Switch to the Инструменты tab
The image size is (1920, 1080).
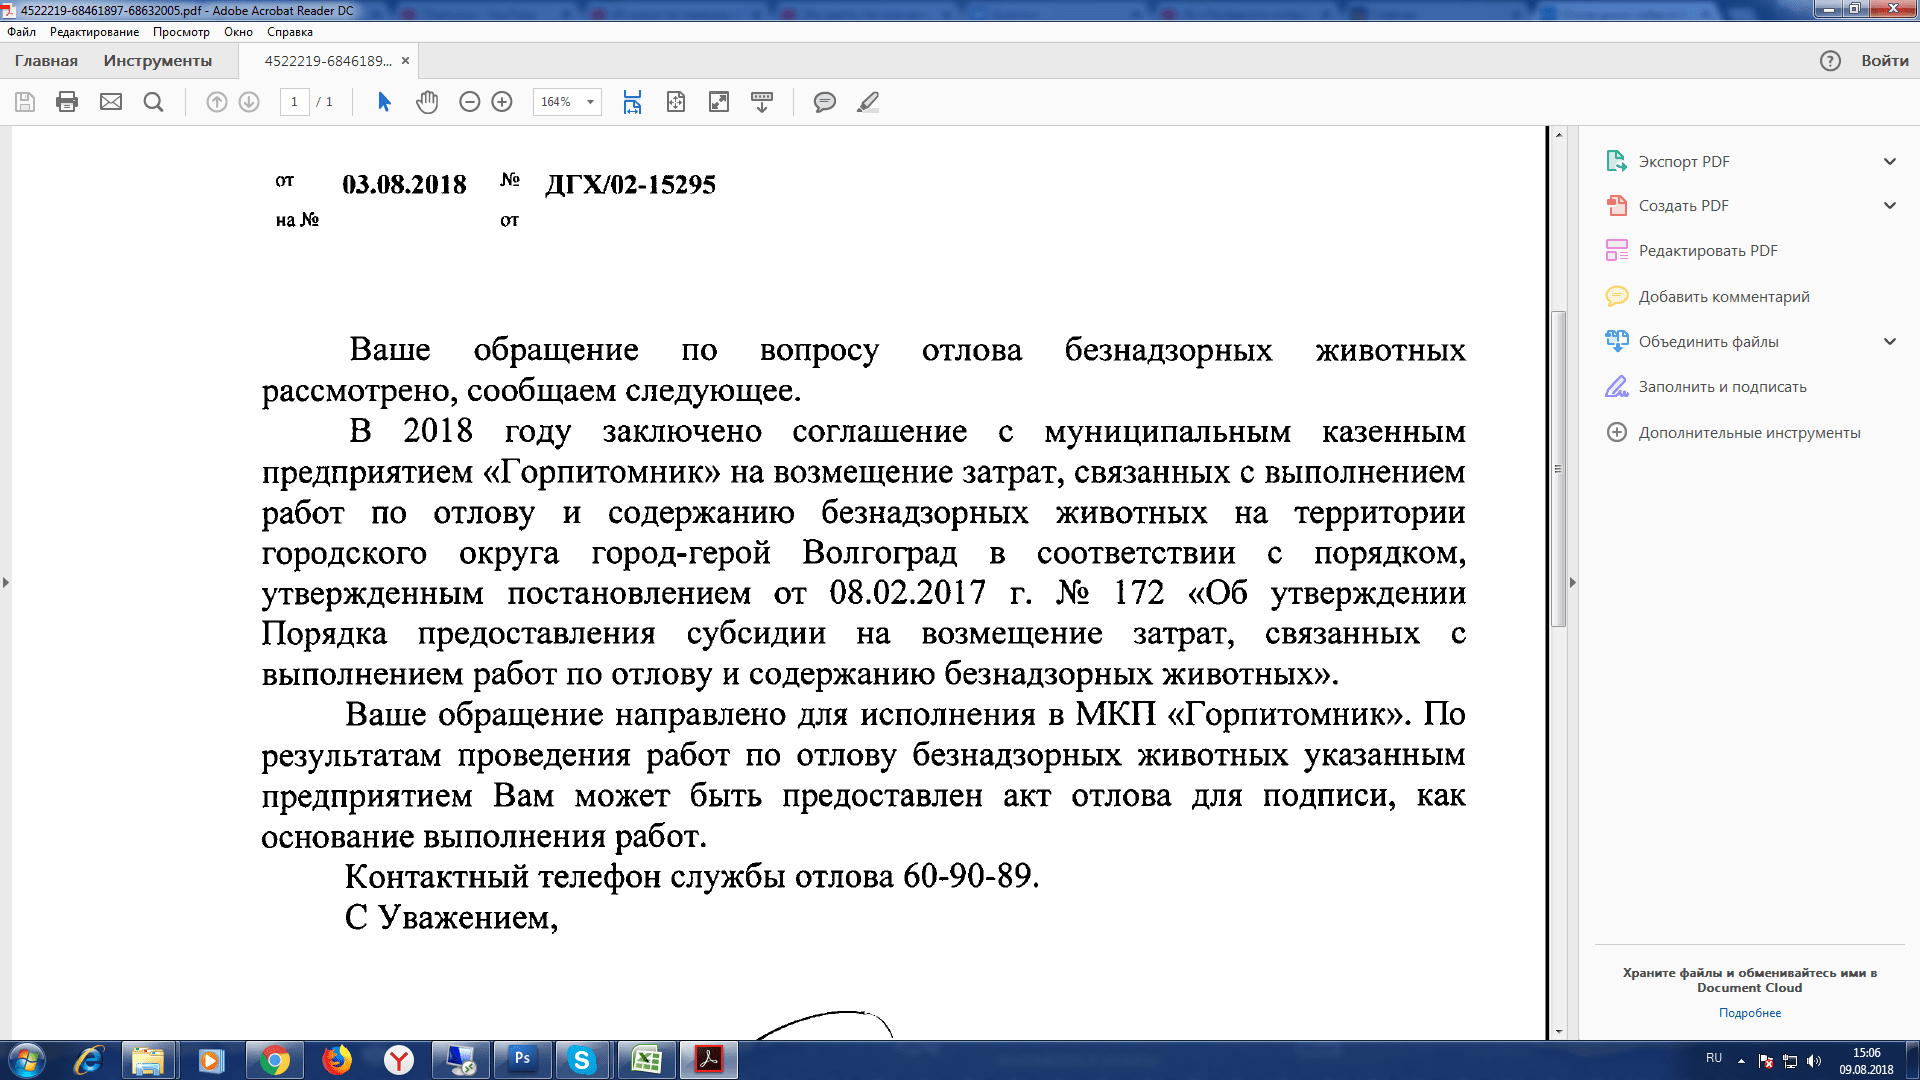157,61
